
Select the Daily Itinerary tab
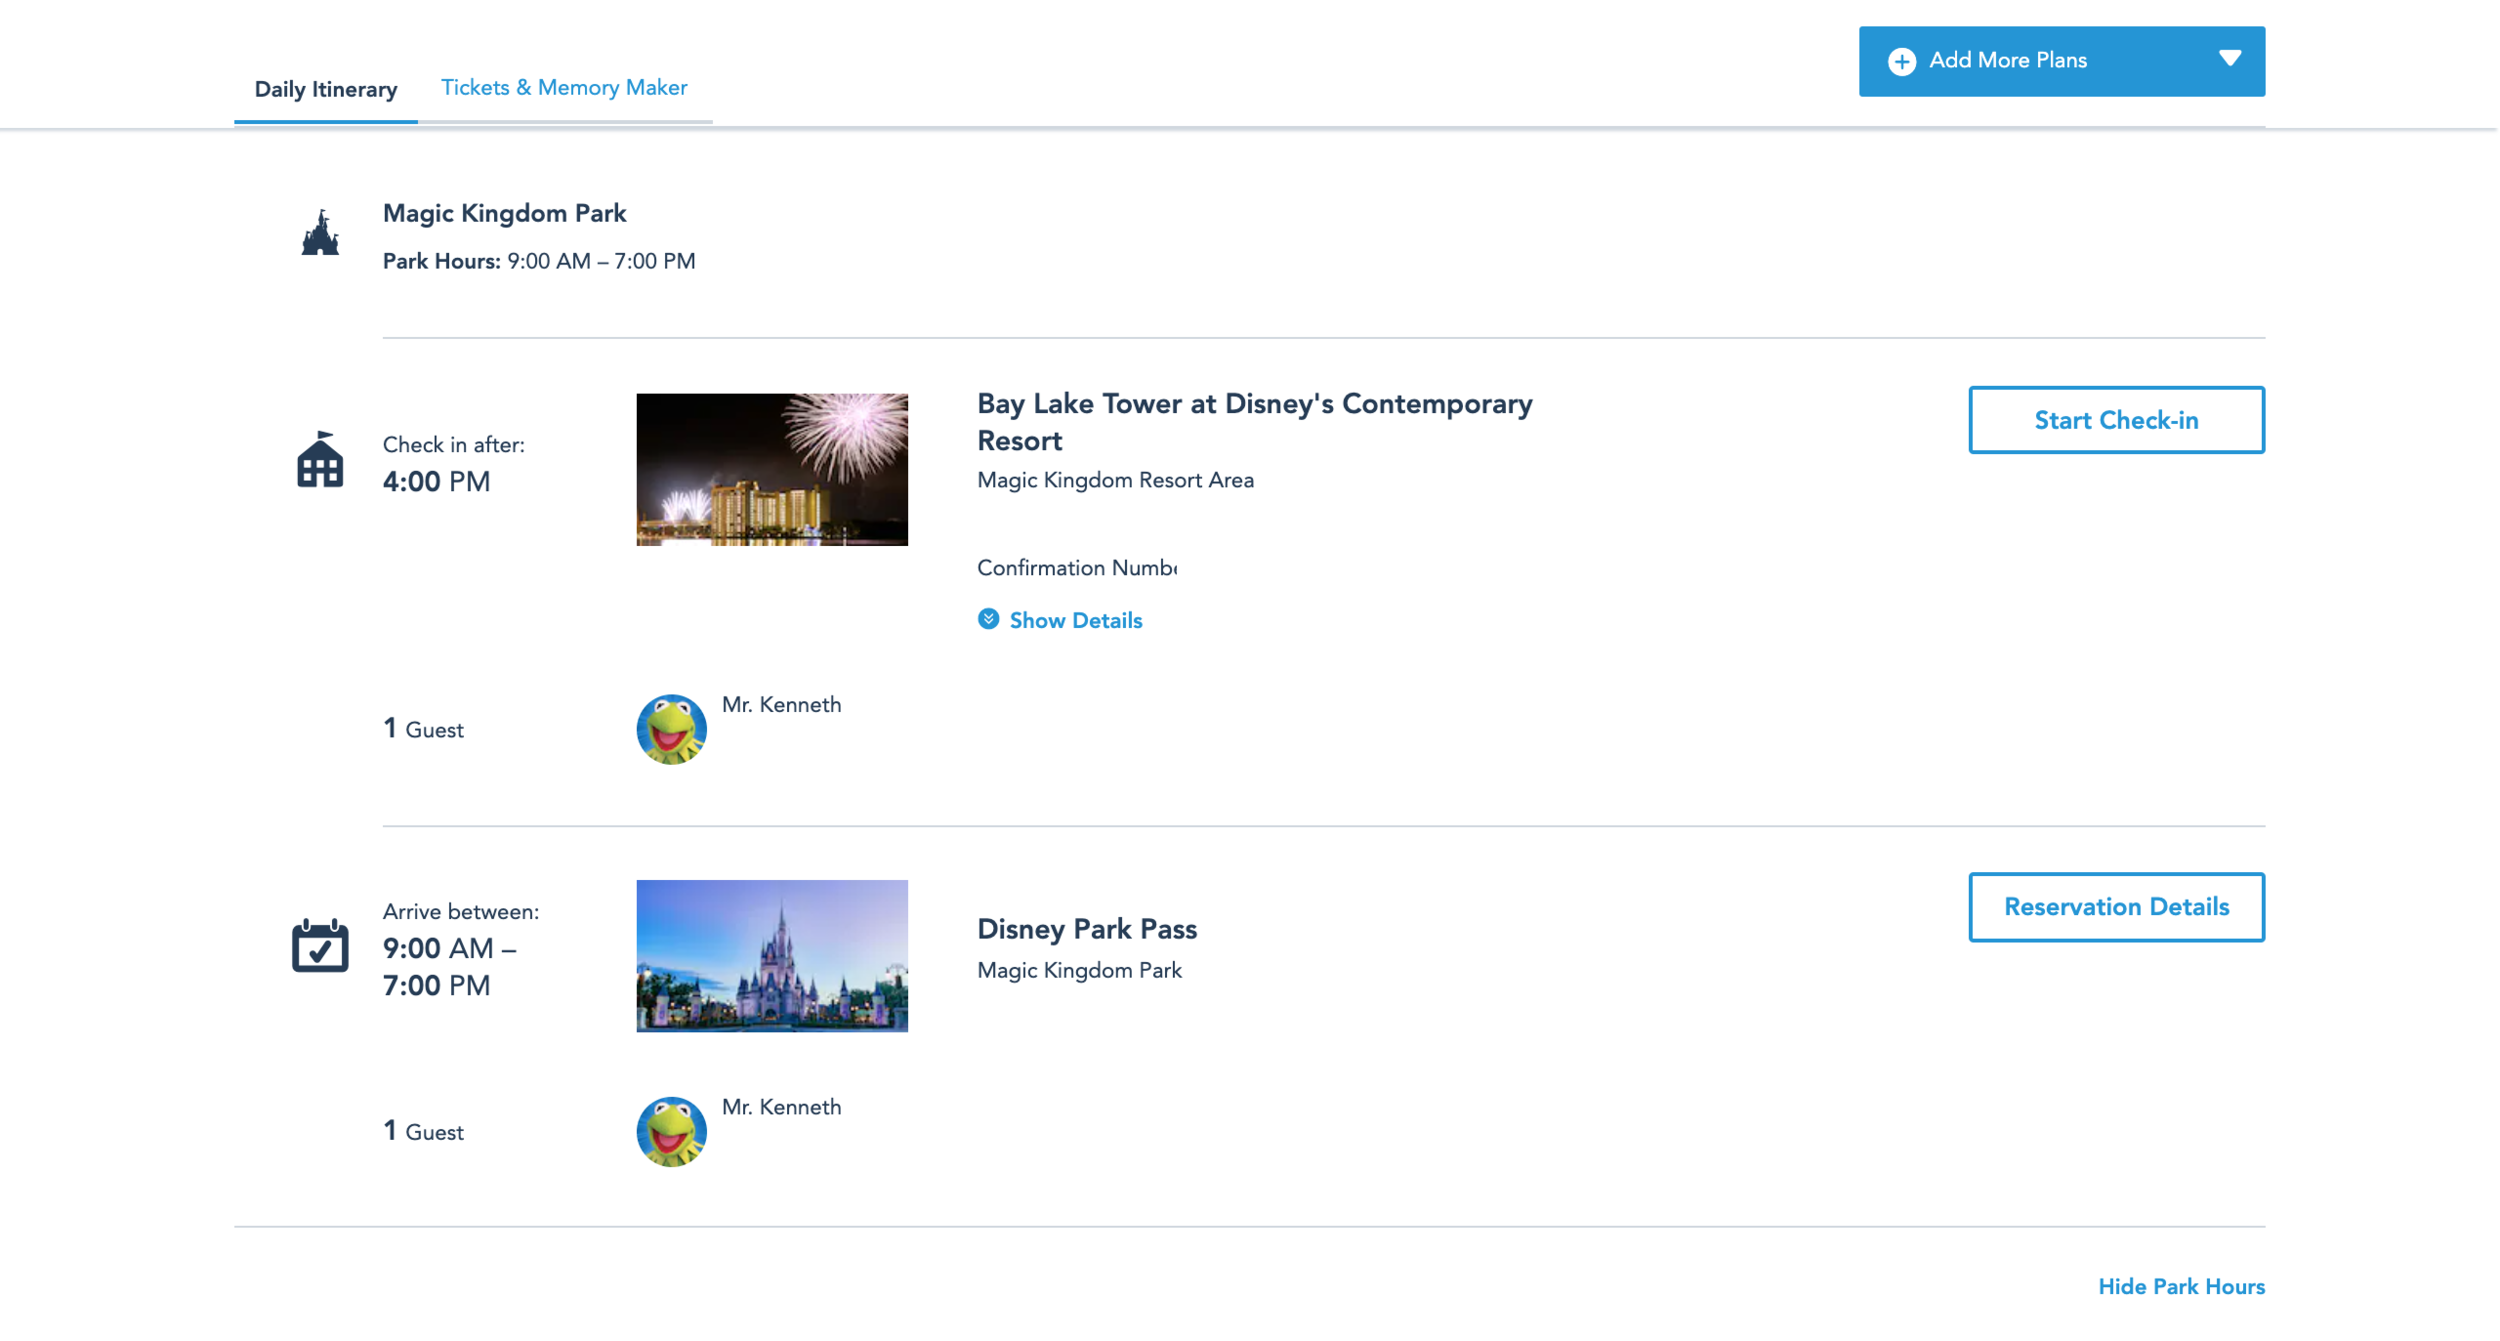point(324,88)
